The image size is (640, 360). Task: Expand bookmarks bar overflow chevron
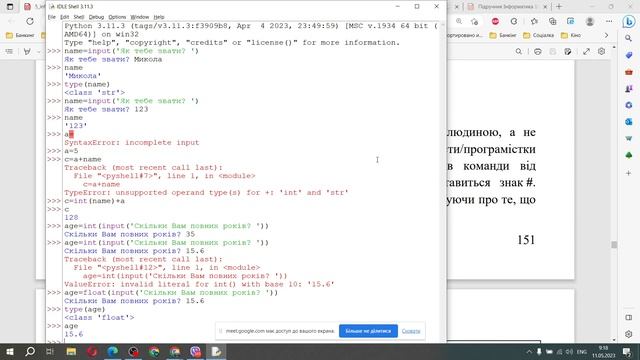tap(606, 36)
